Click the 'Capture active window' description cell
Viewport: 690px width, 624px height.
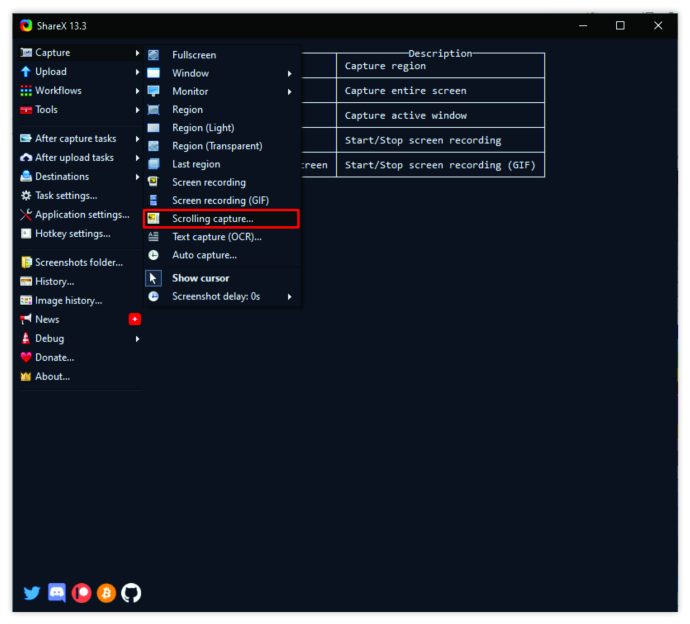click(x=440, y=115)
